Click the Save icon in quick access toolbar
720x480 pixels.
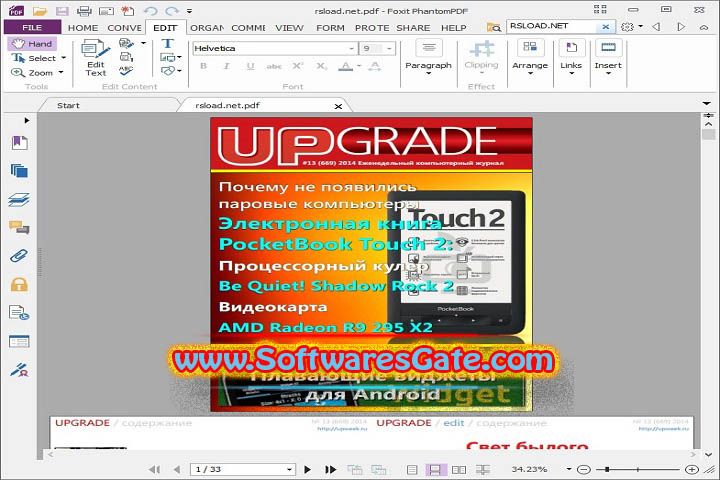coord(62,11)
